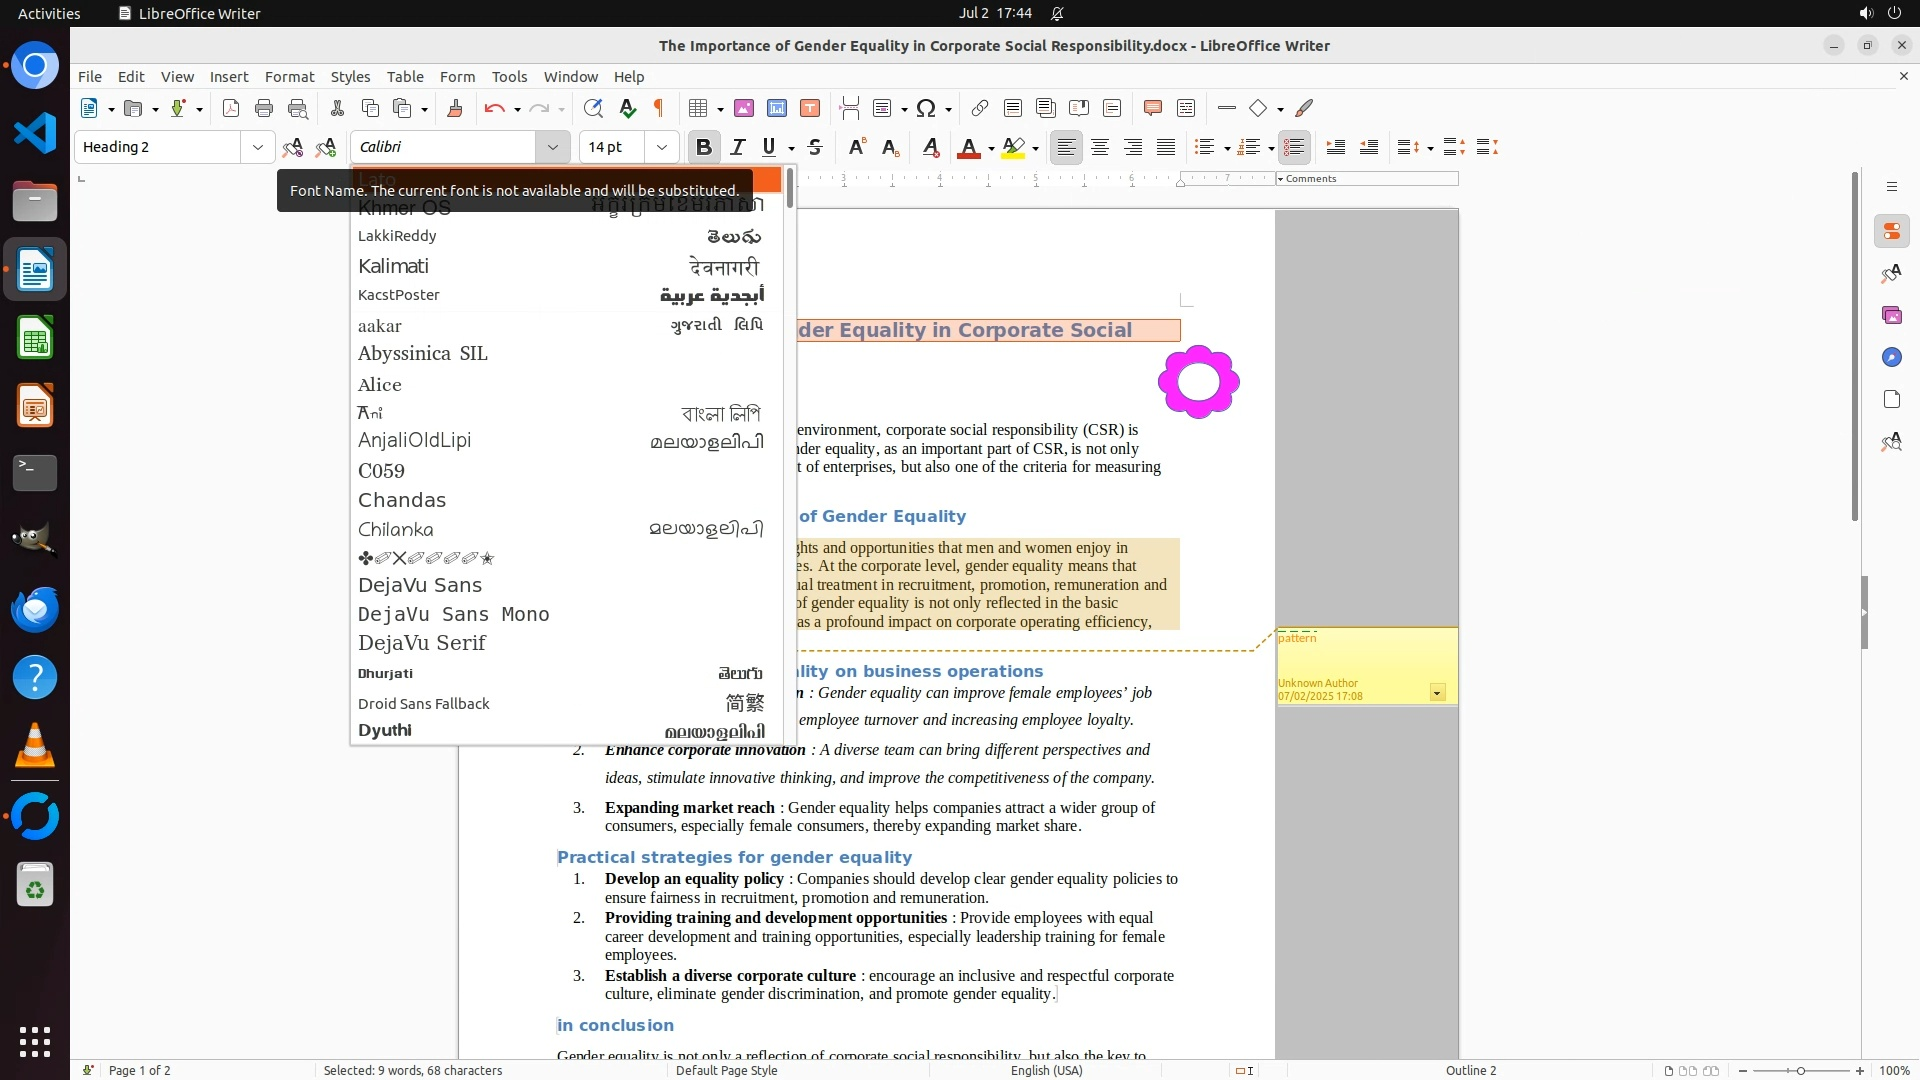Screen dimensions: 1920x1080
Task: Open the Format menu
Action: (289, 76)
